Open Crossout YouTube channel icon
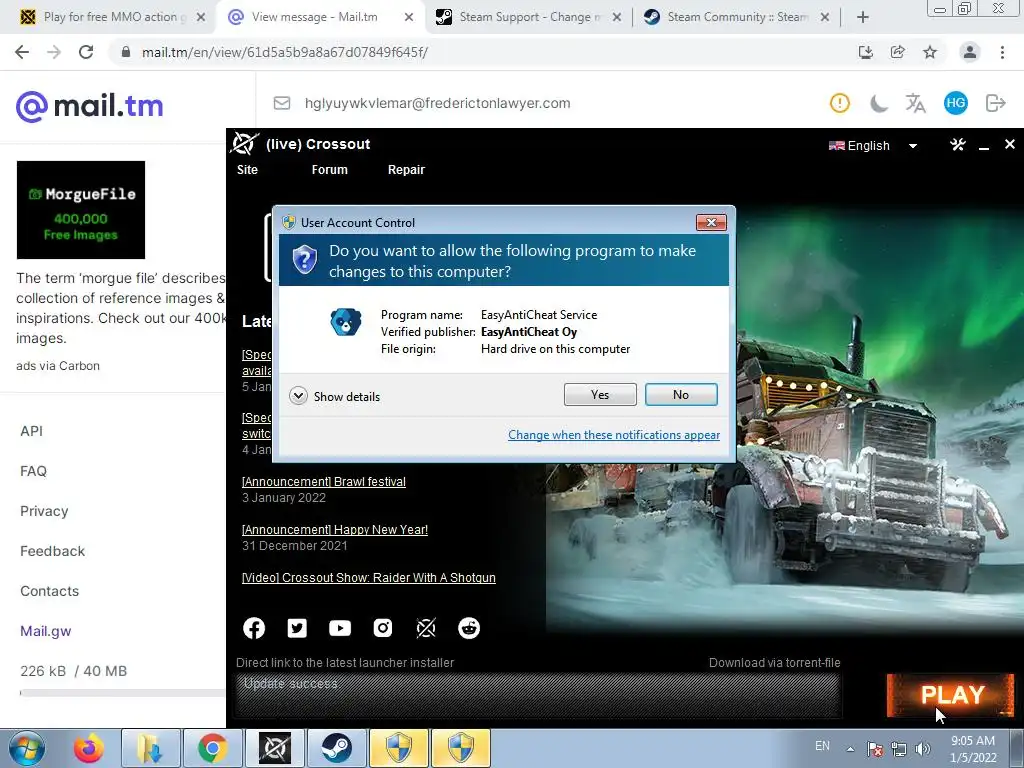Screen dimensions: 1024x768 tap(340, 628)
